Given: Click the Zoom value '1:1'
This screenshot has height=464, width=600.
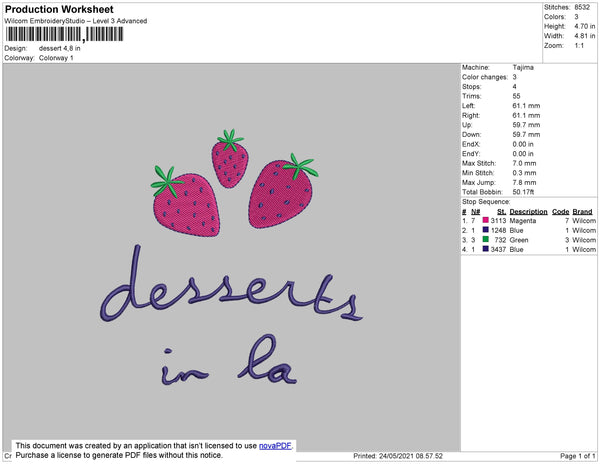Looking at the screenshot, I should pyautogui.click(x=579, y=46).
